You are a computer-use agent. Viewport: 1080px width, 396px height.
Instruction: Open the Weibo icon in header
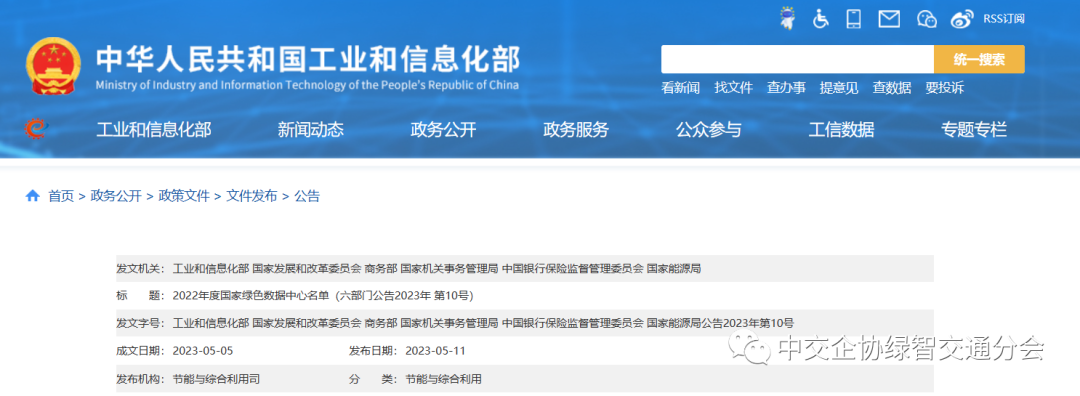point(963,19)
